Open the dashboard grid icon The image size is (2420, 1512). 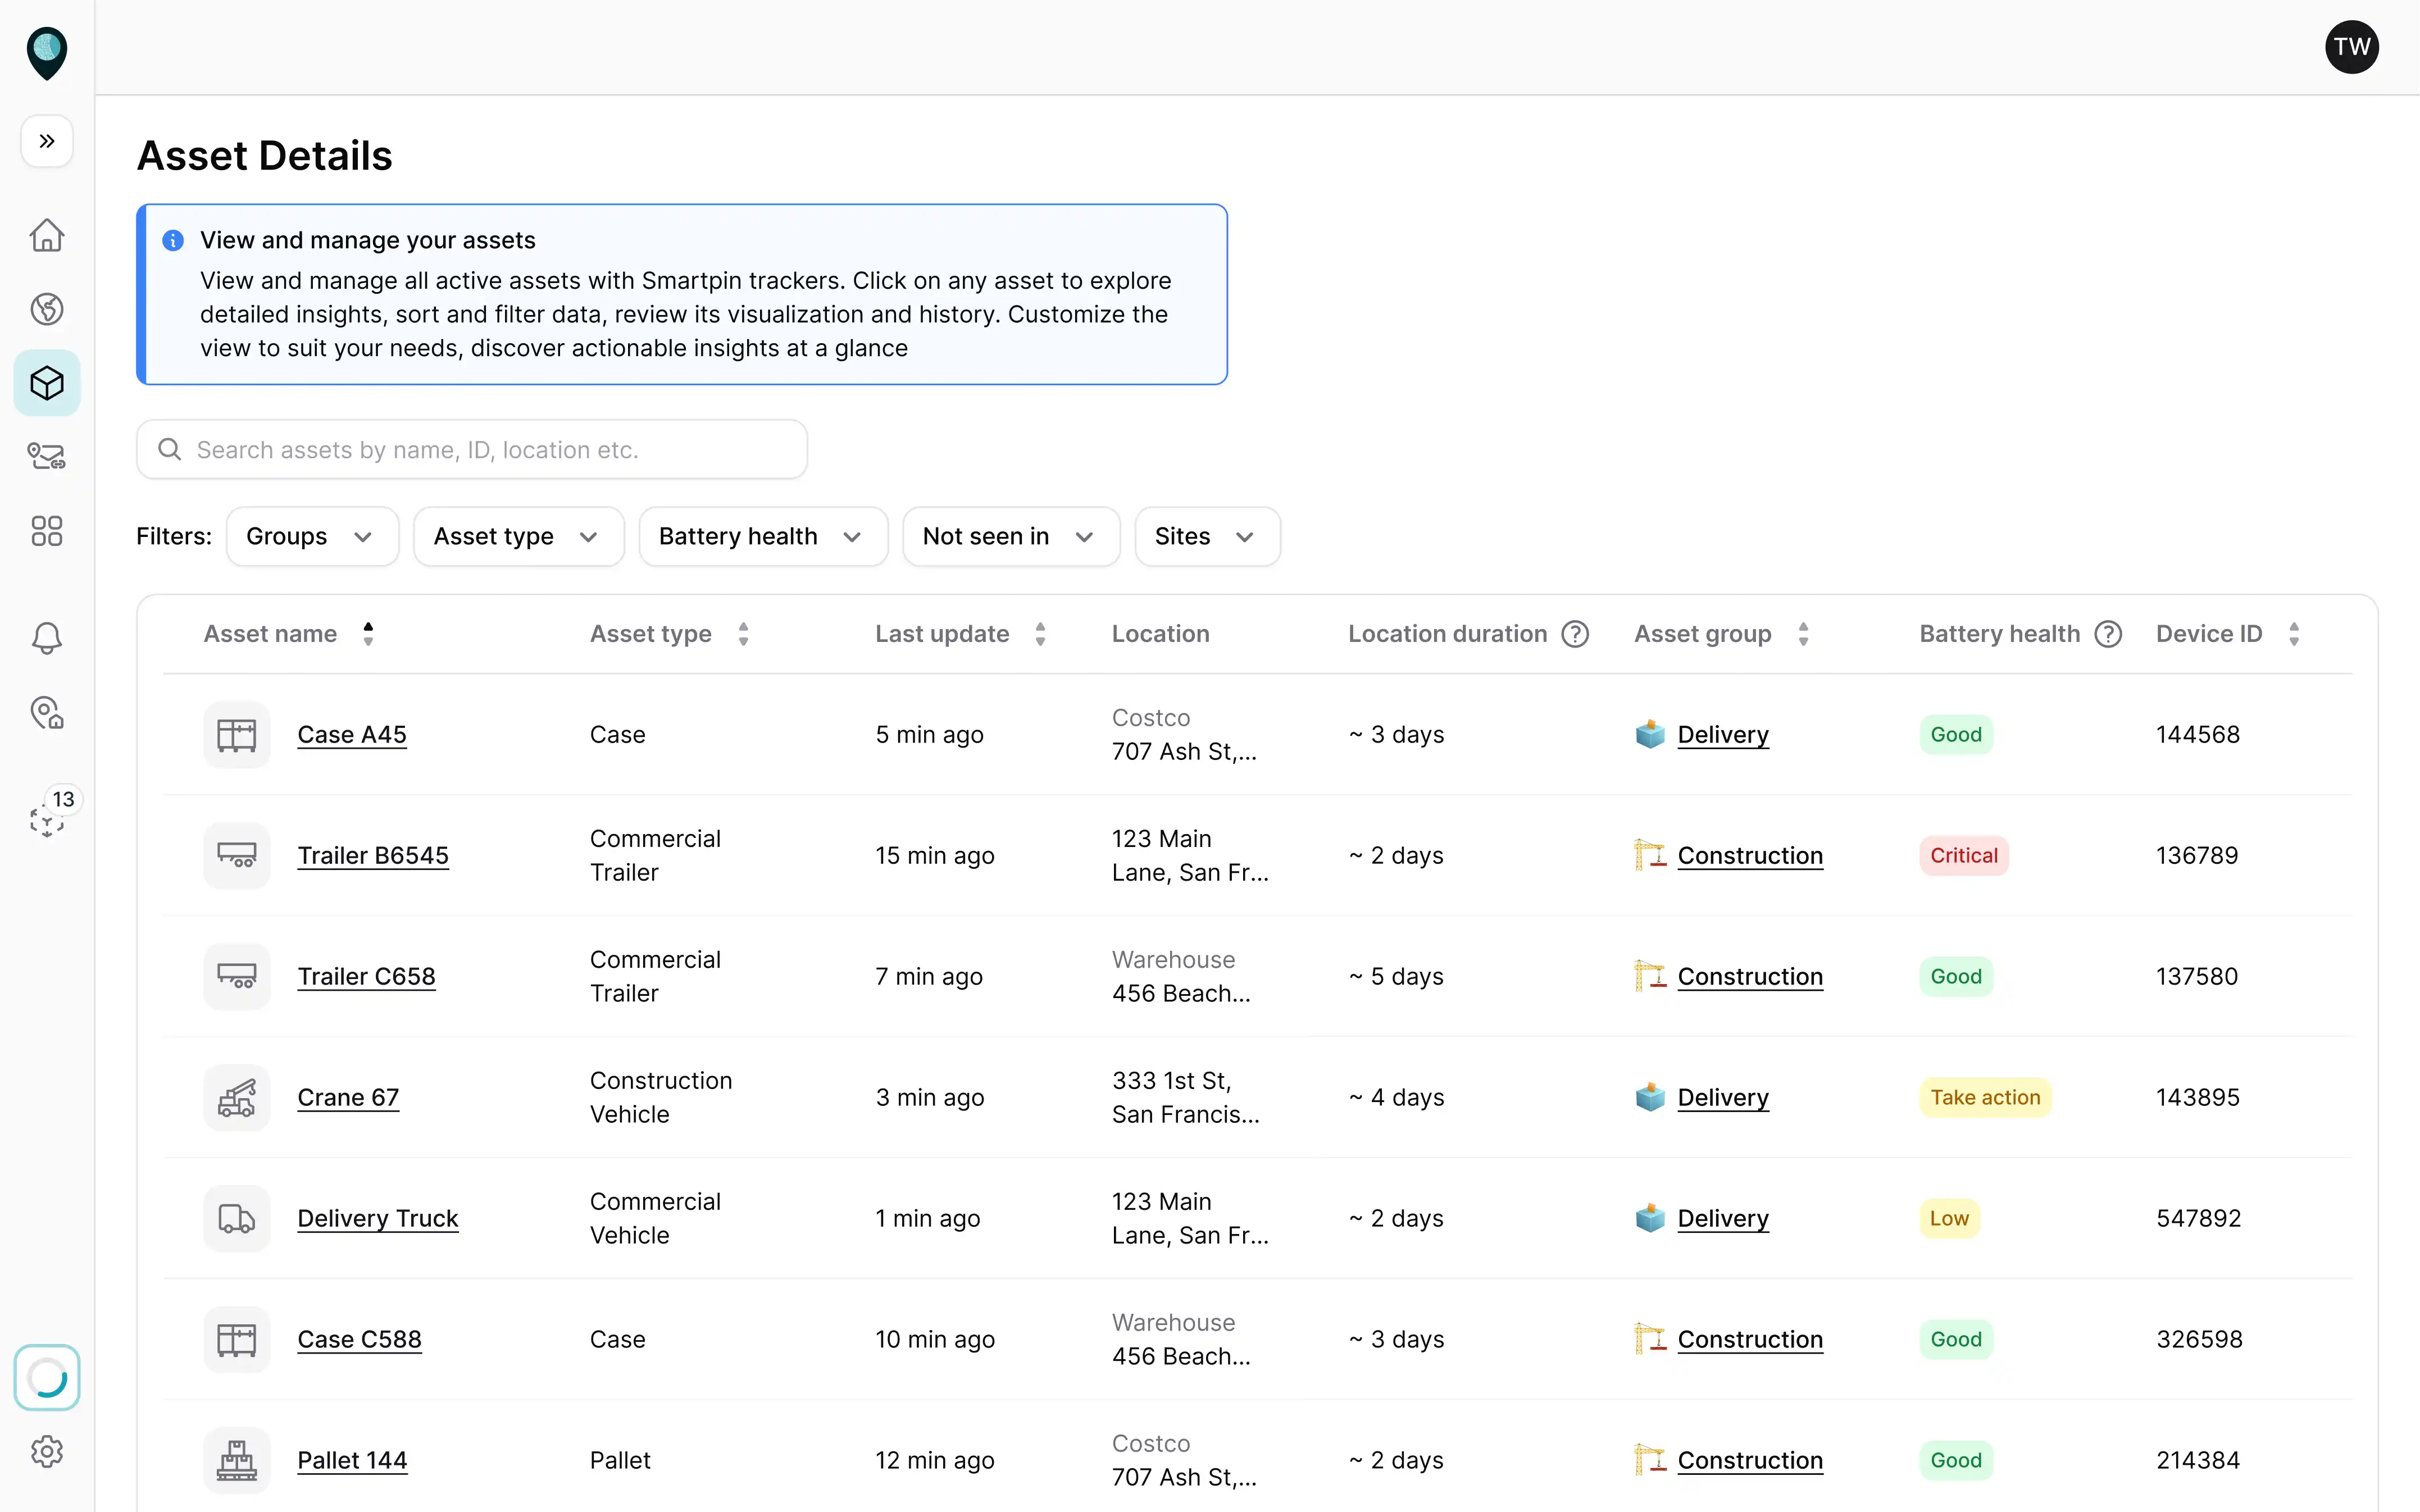point(47,531)
